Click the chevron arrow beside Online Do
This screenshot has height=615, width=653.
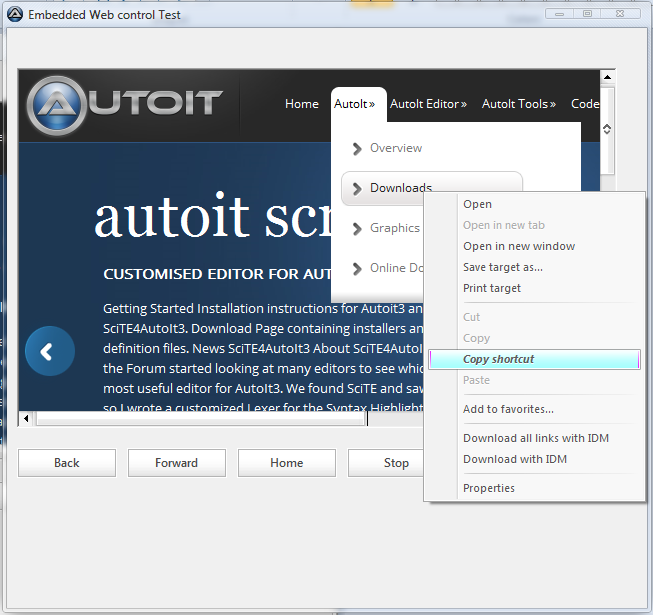357,269
